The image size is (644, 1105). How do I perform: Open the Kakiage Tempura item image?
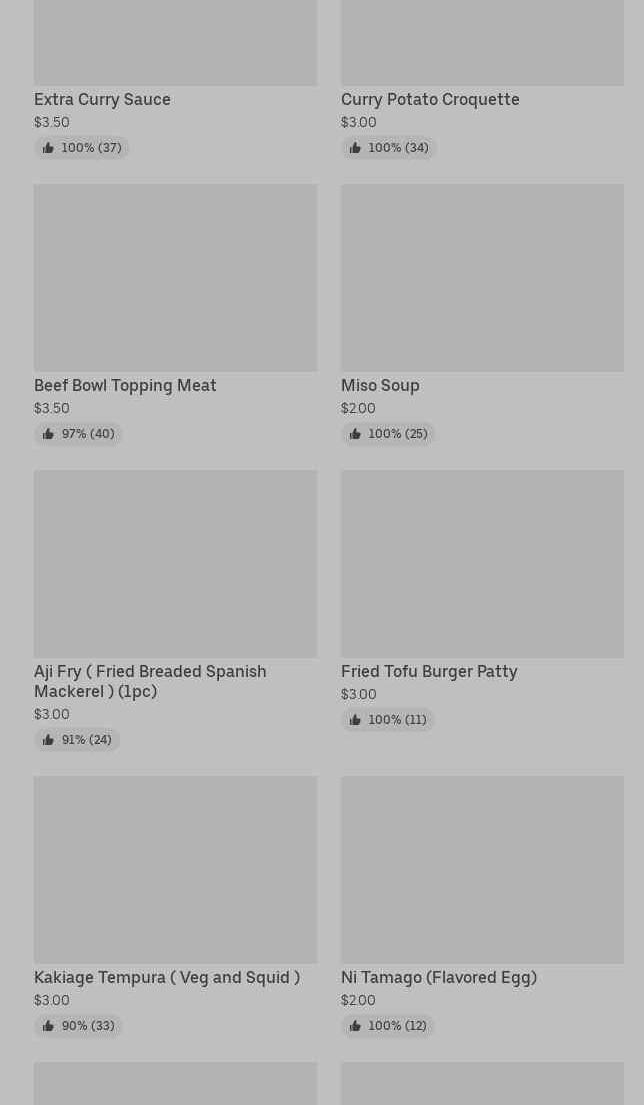pyautogui.click(x=175, y=870)
